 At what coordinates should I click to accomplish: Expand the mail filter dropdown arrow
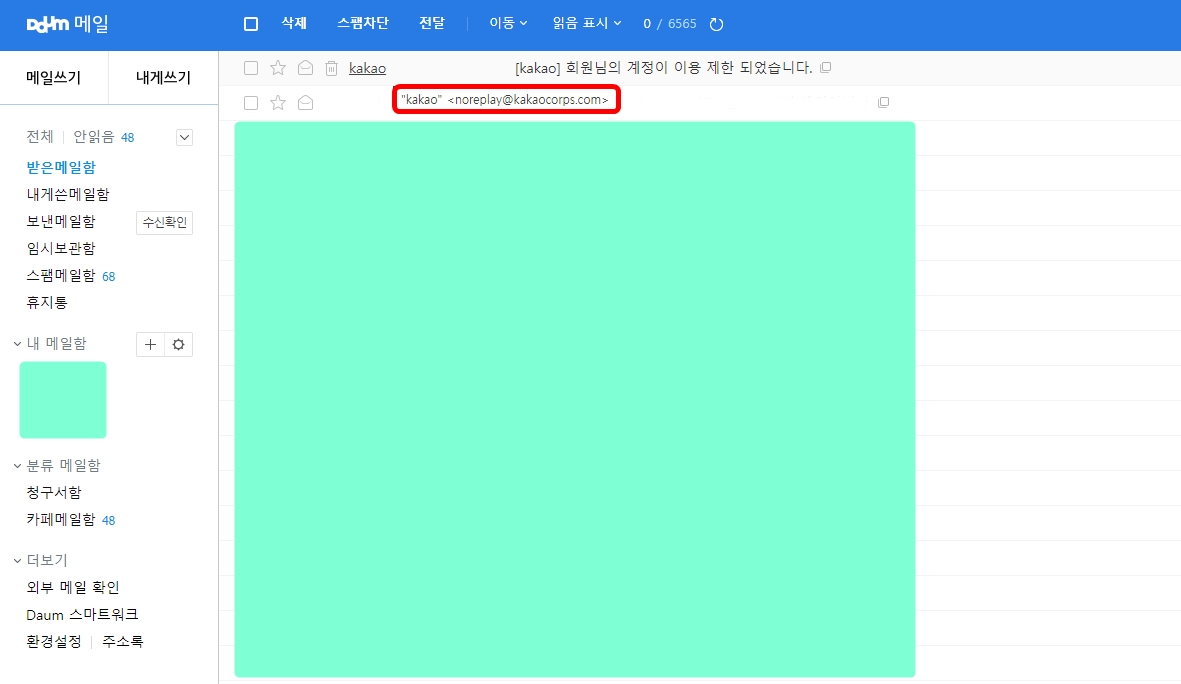tap(185, 137)
